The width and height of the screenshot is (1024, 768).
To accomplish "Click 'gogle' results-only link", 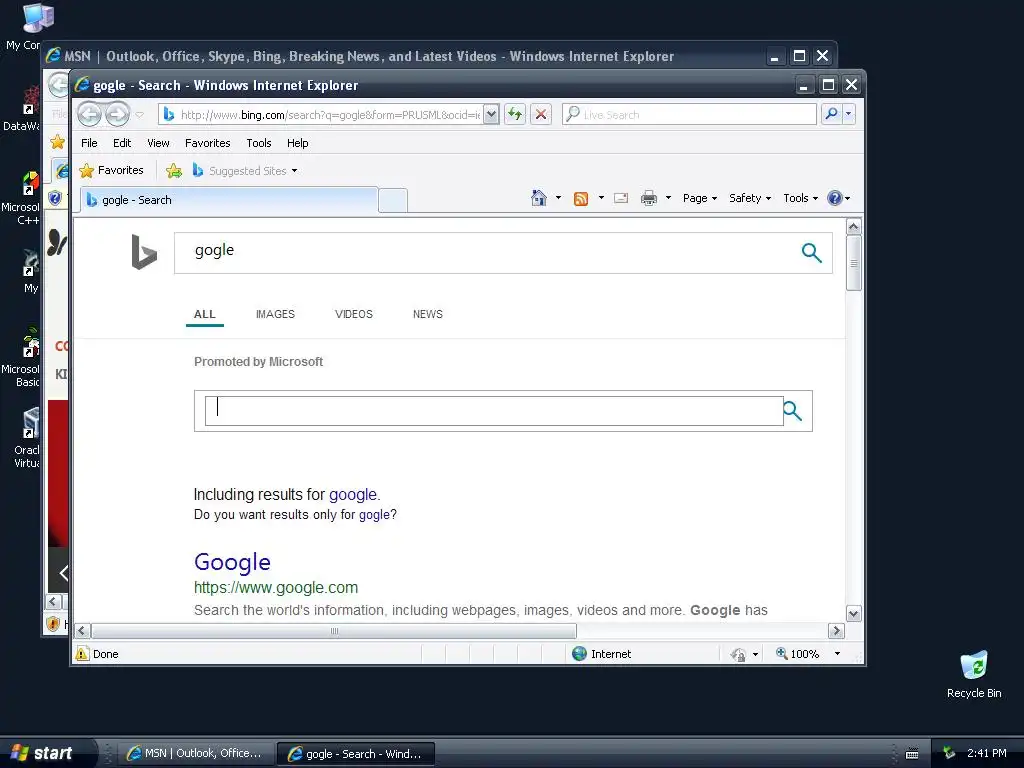I will 374,515.
